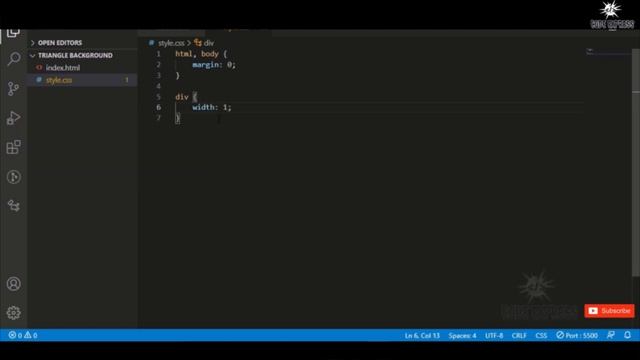Click line number 6 in the gutter
Viewport: 640px width, 360px height.
tap(159, 107)
